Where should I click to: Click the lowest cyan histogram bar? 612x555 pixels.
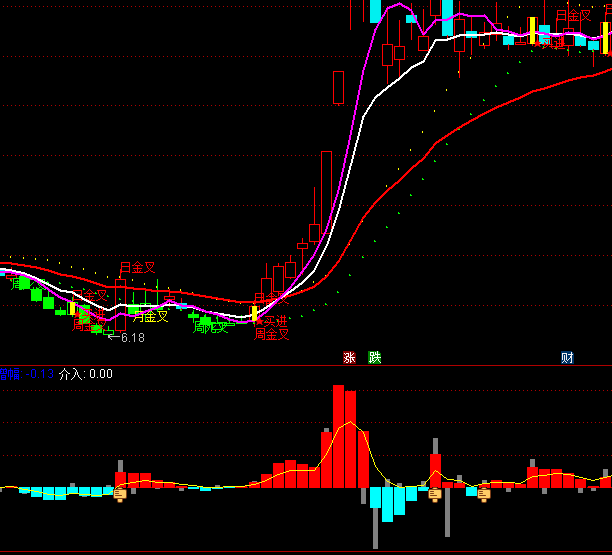tap(386, 505)
